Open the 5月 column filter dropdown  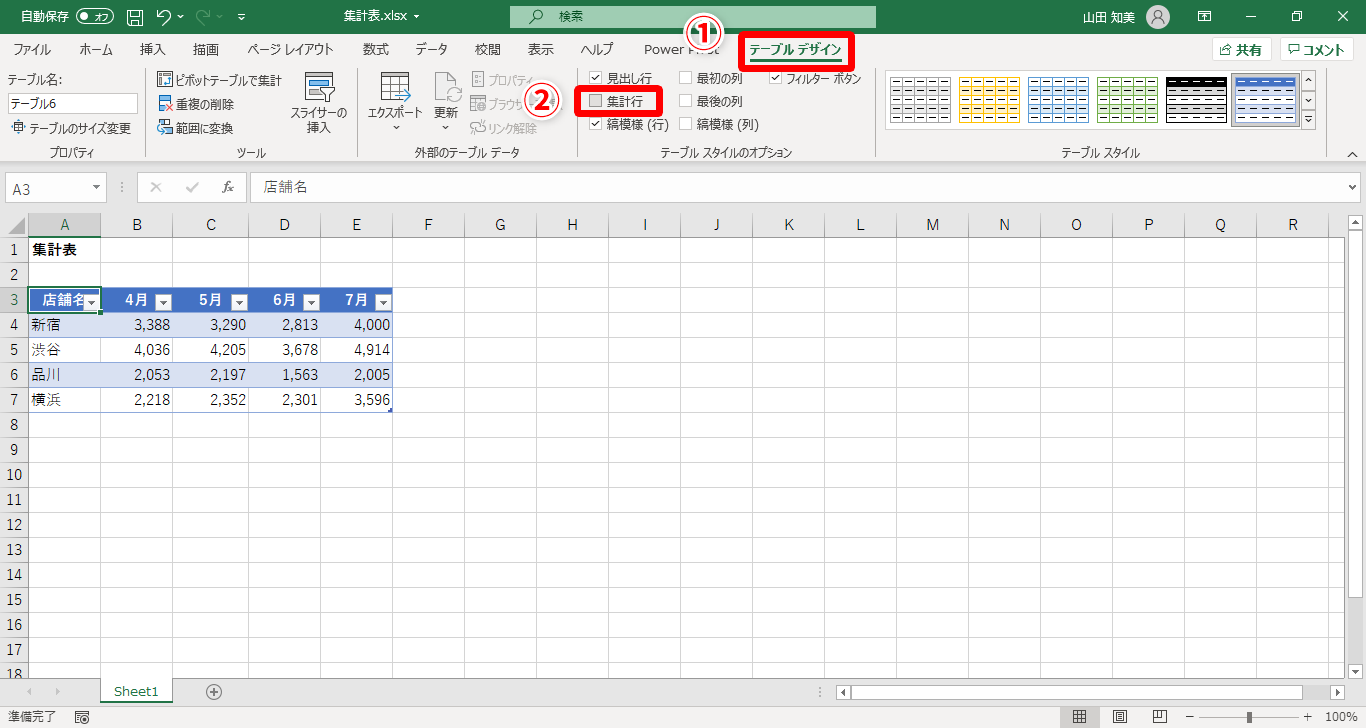[239, 301]
